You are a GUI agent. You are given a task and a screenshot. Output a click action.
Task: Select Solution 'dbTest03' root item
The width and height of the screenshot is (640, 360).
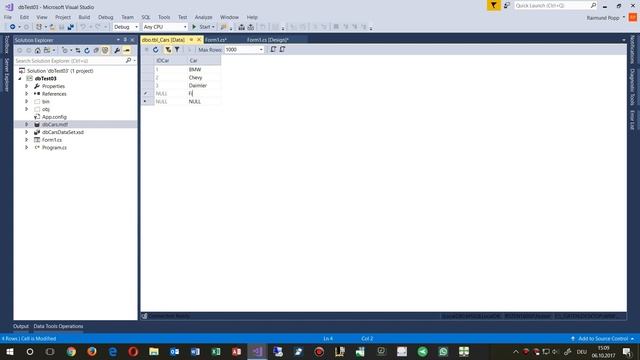[60, 71]
